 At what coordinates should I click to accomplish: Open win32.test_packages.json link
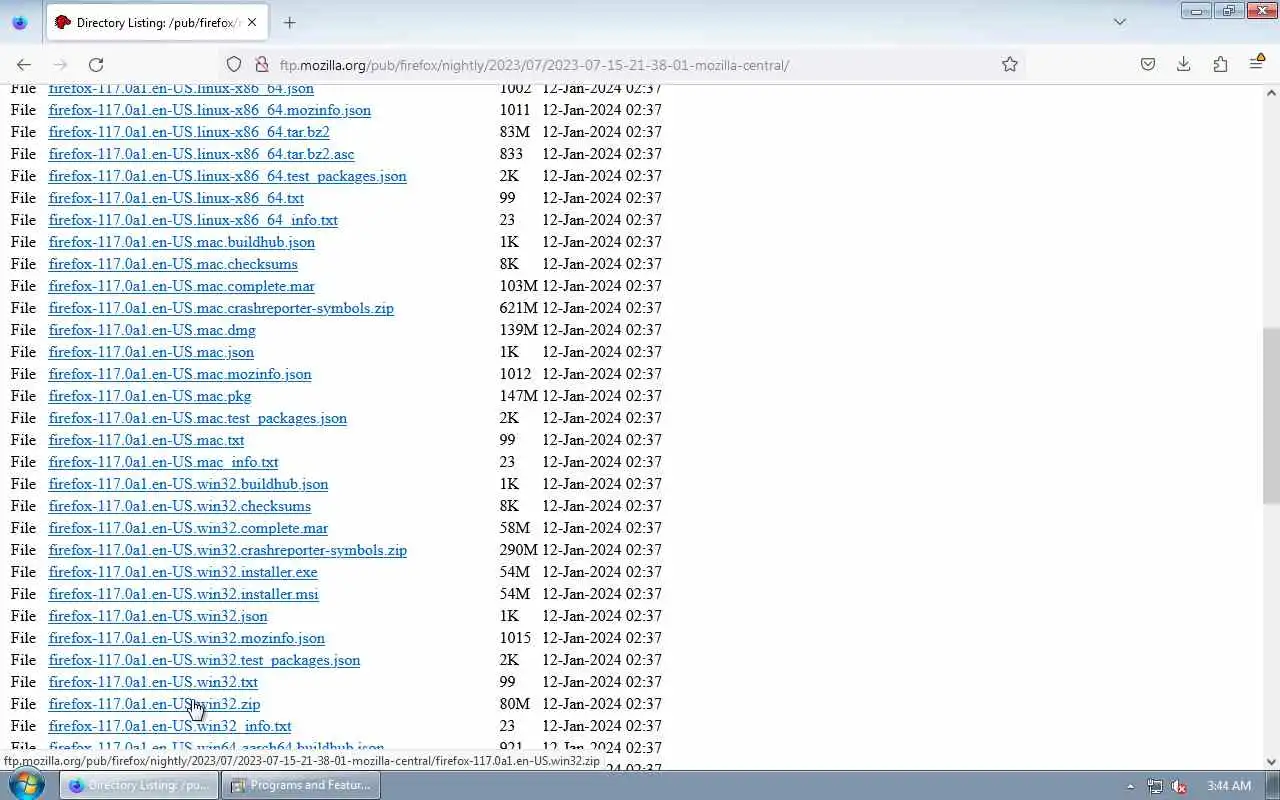click(x=204, y=660)
